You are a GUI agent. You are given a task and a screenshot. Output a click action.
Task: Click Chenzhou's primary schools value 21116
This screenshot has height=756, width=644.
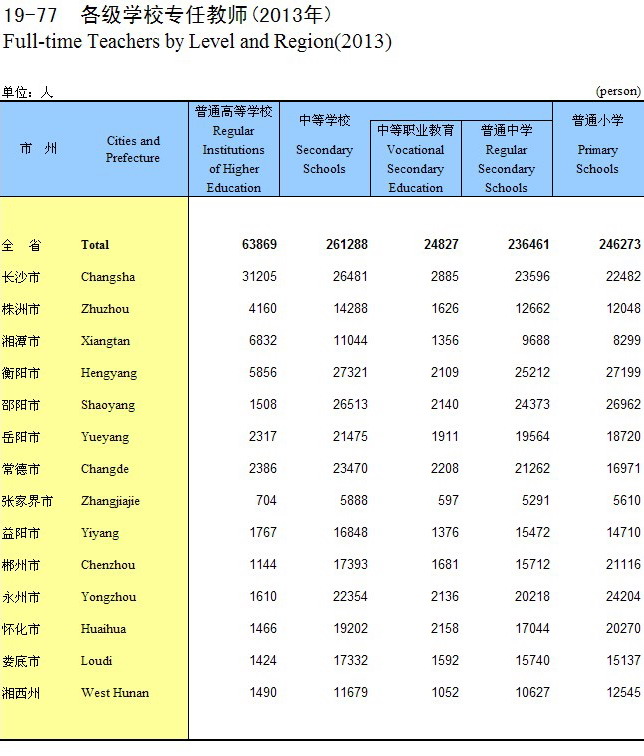623,564
